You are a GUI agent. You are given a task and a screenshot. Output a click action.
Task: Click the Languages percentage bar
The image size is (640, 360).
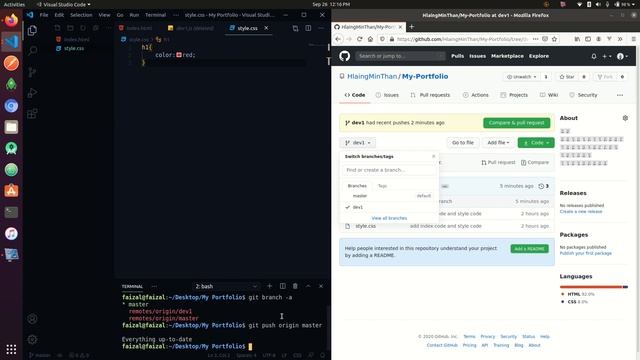coord(594,287)
